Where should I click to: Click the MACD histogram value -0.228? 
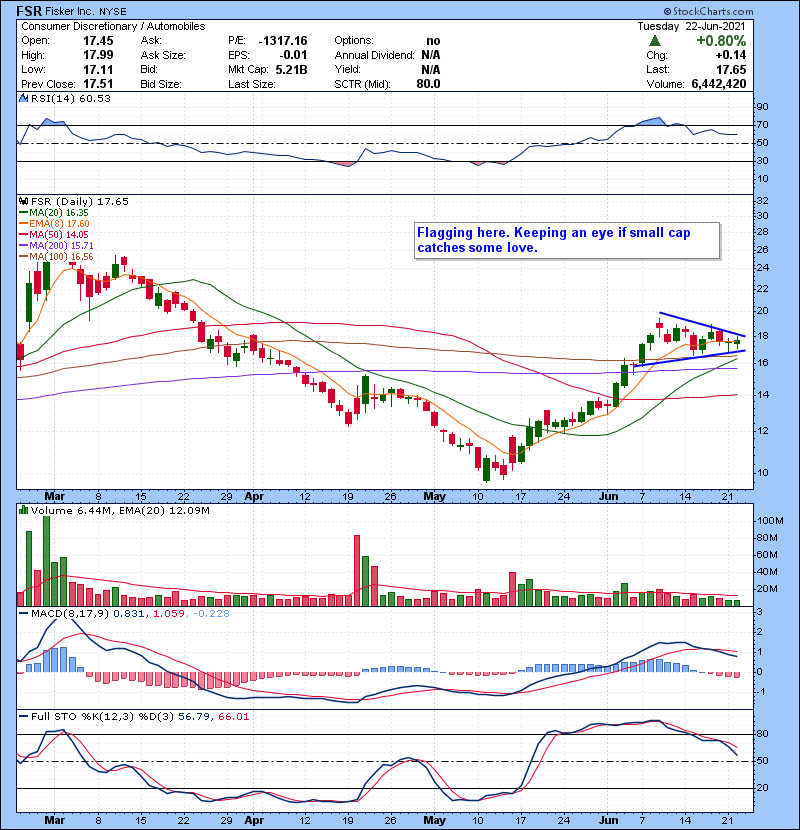(211, 614)
